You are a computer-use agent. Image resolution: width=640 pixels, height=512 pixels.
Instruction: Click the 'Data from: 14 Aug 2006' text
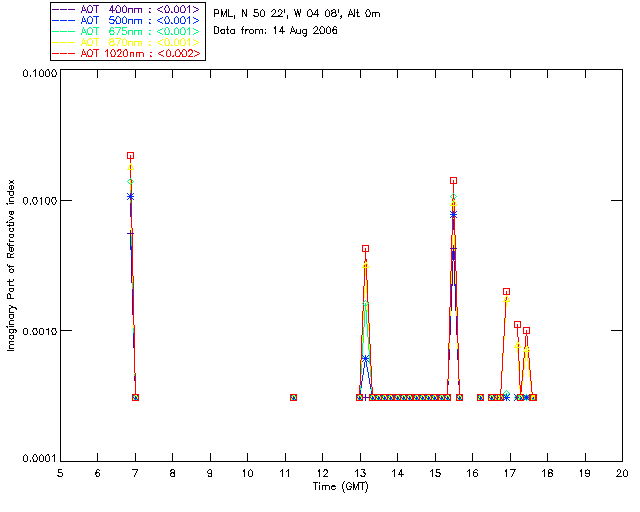(x=276, y=31)
